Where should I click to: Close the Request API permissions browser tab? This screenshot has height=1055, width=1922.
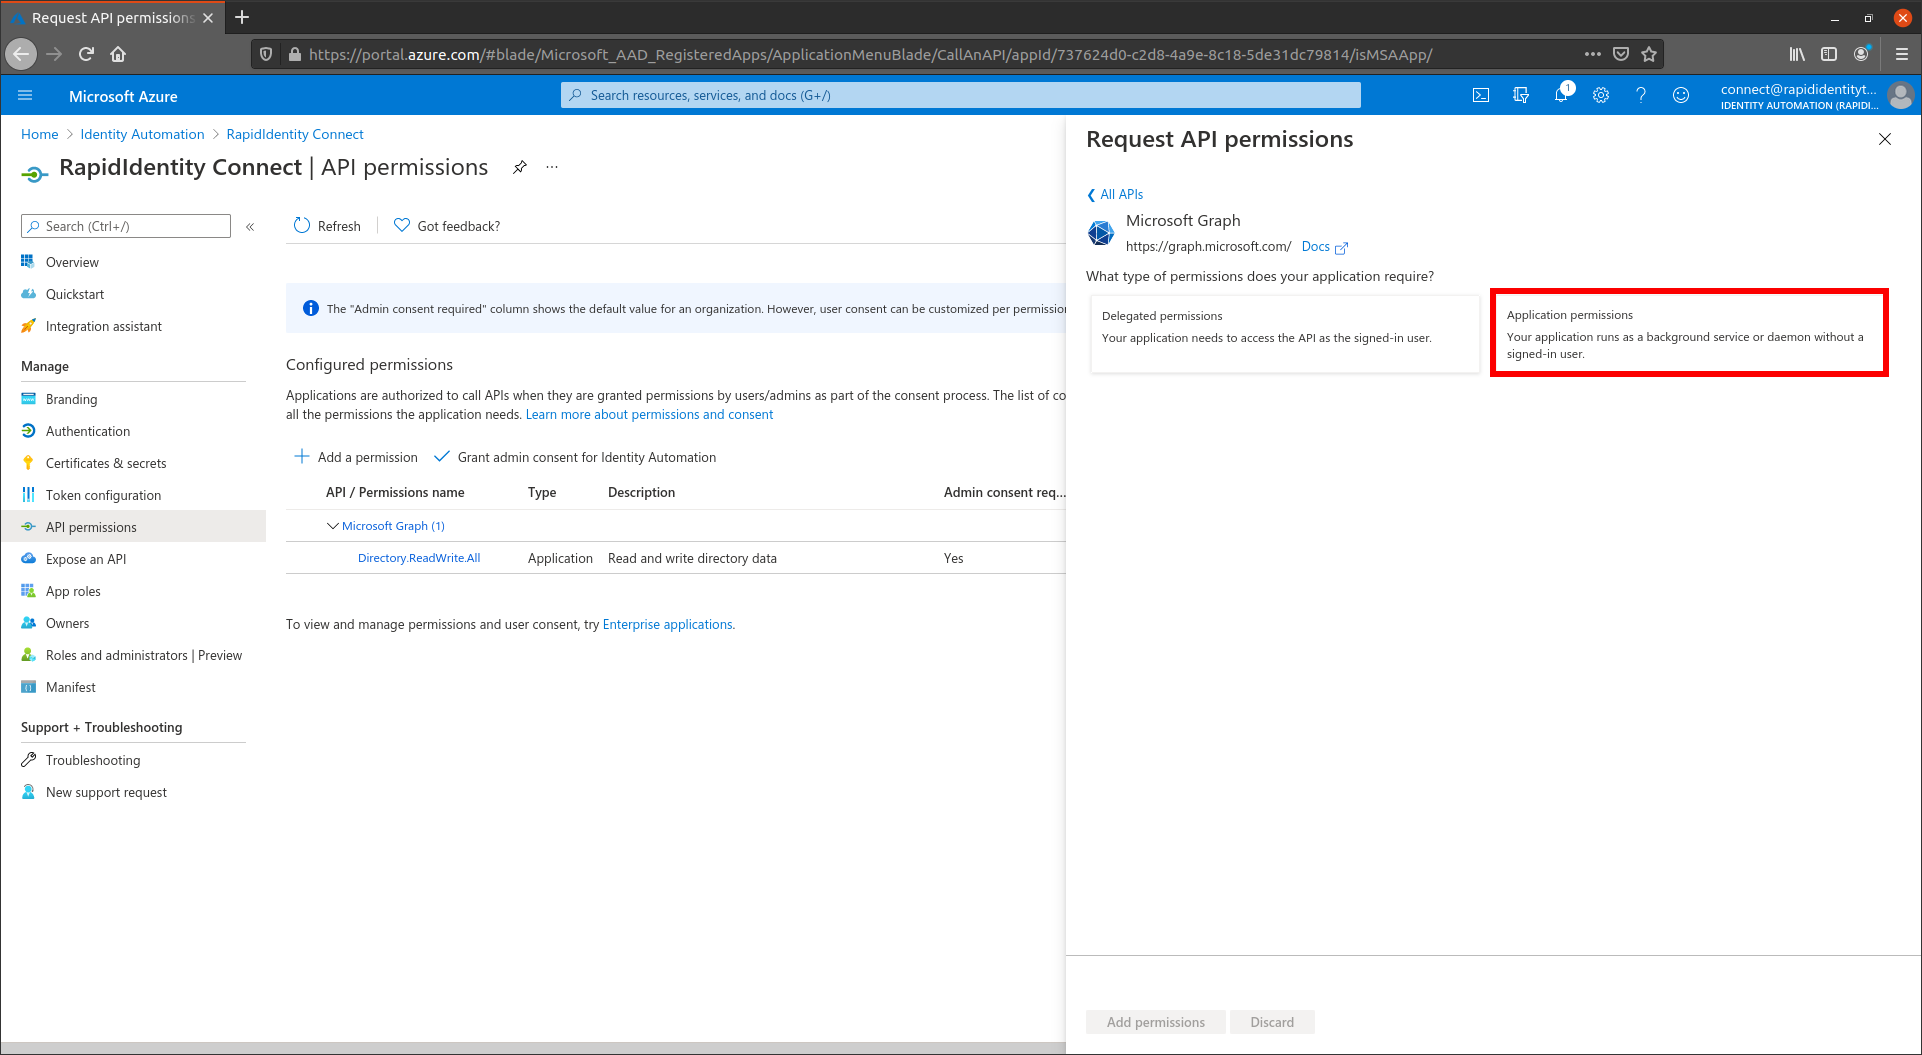208,18
